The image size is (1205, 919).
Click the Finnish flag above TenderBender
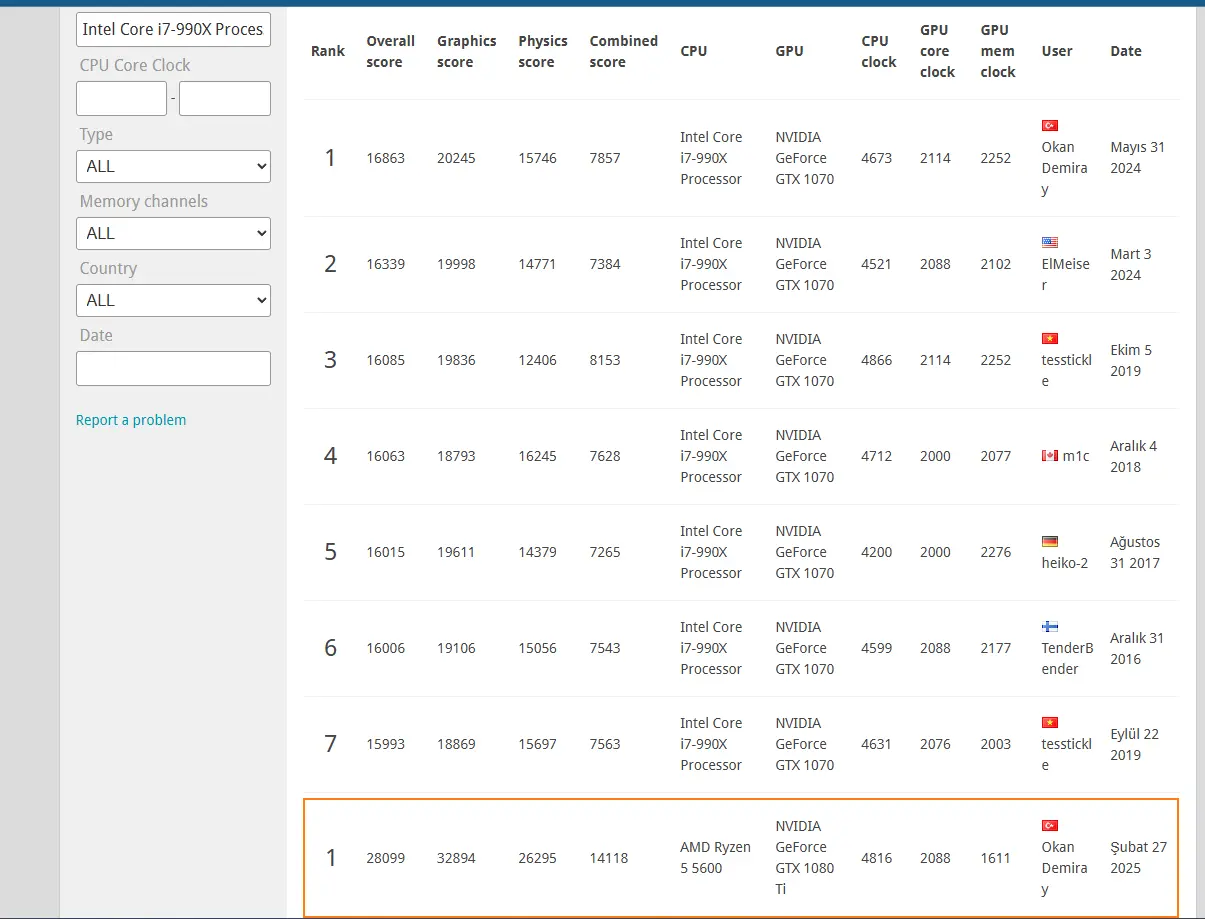point(1049,627)
